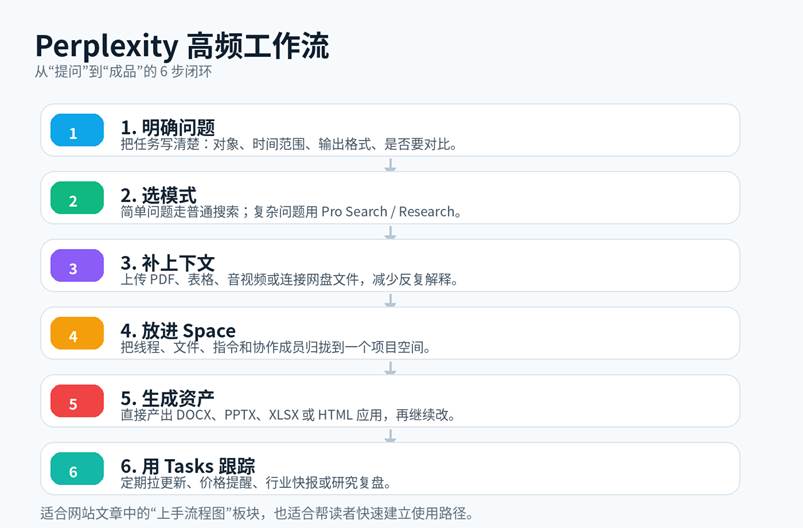
Task: Click the subtitle about the 6 步闭环
Action: (123, 72)
